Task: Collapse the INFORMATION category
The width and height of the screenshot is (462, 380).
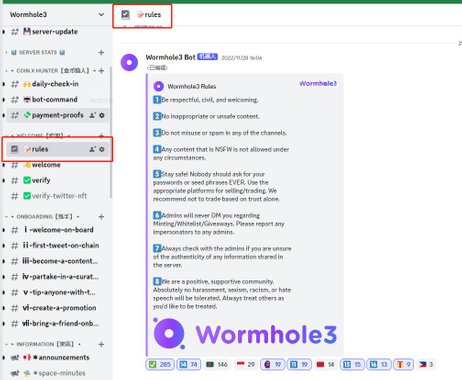Action: pyautogui.click(x=43, y=344)
